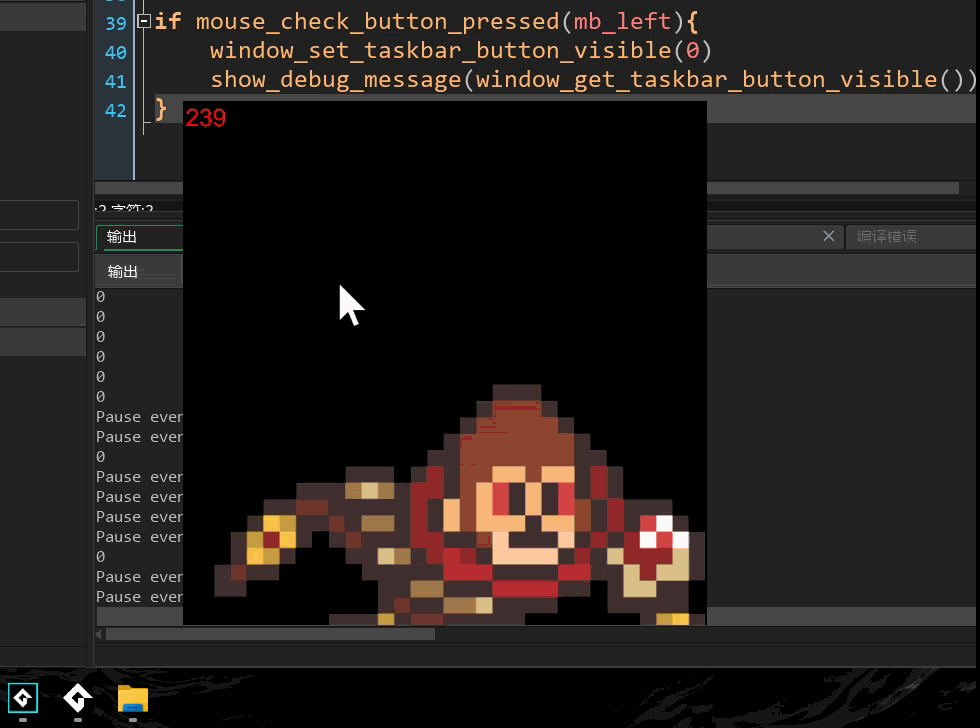Click the window_set_taskbar_button_visible code line

point(461,51)
